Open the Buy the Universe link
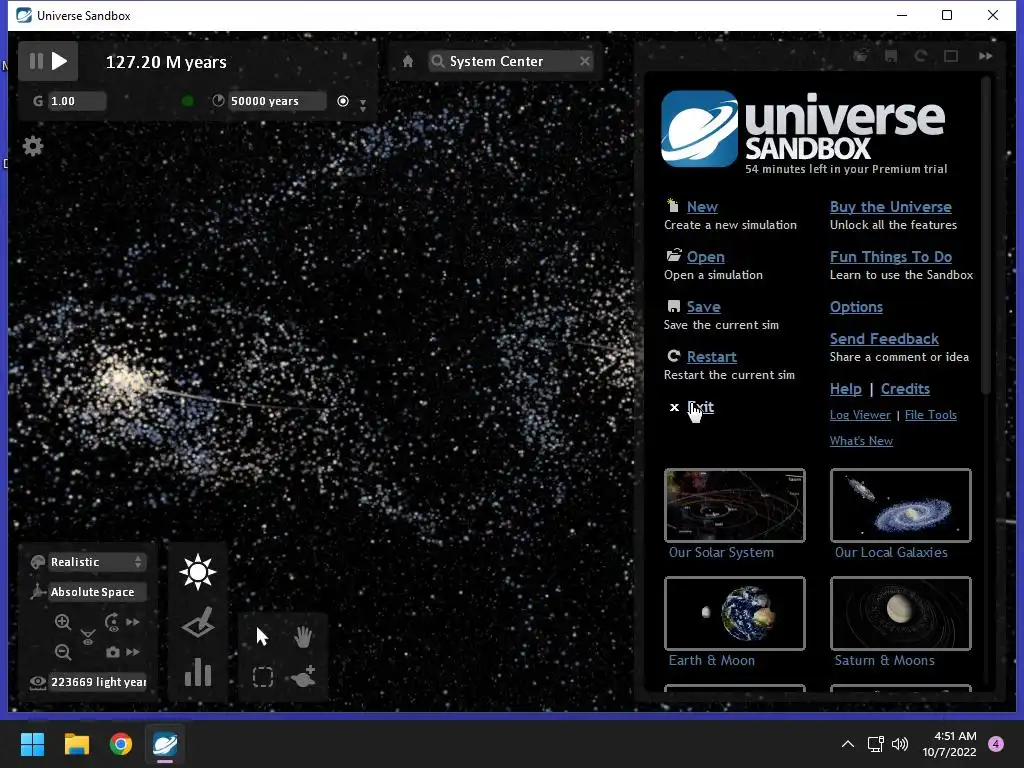Viewport: 1024px width, 768px height. click(x=890, y=206)
